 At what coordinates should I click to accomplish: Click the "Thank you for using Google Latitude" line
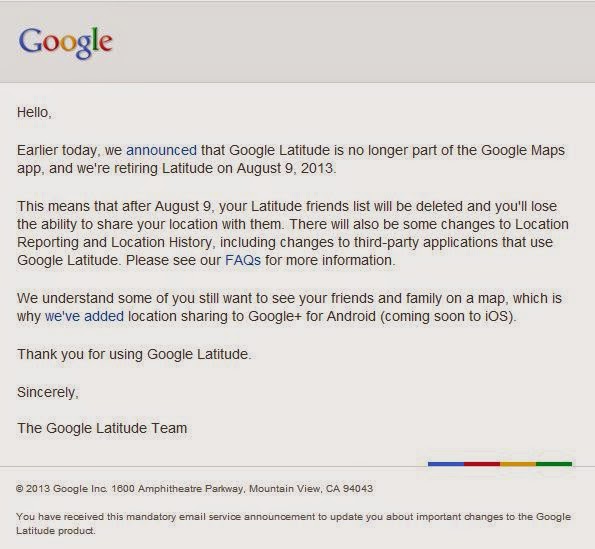pos(134,354)
